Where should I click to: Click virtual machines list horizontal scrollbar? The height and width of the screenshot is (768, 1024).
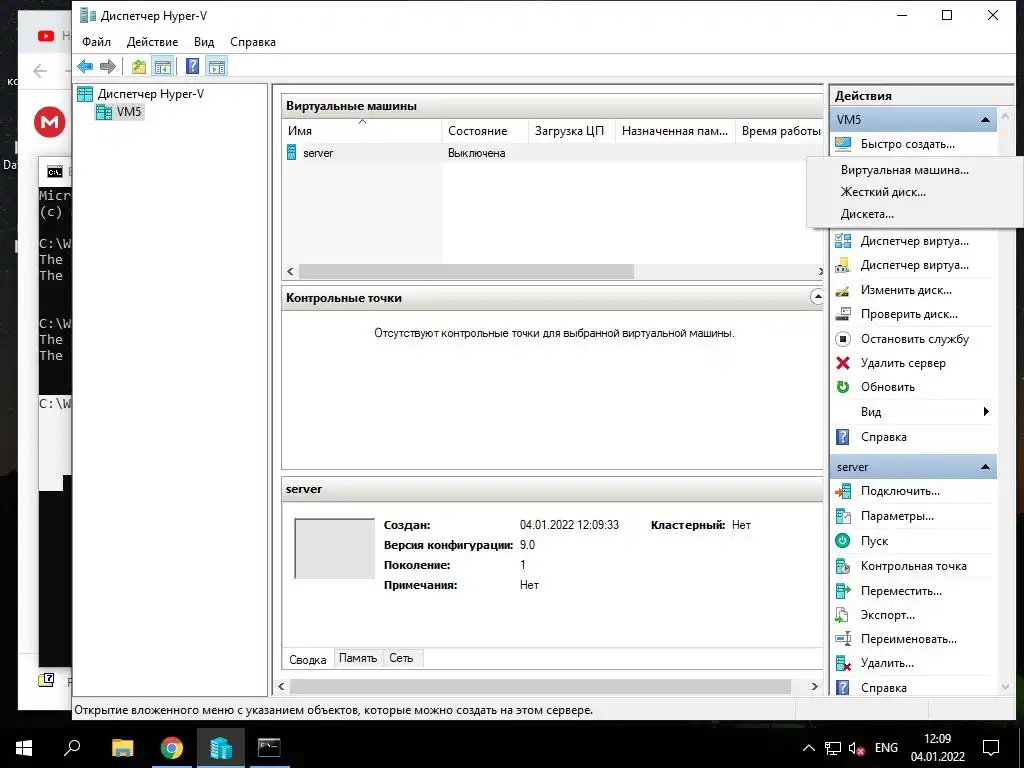(x=466, y=272)
